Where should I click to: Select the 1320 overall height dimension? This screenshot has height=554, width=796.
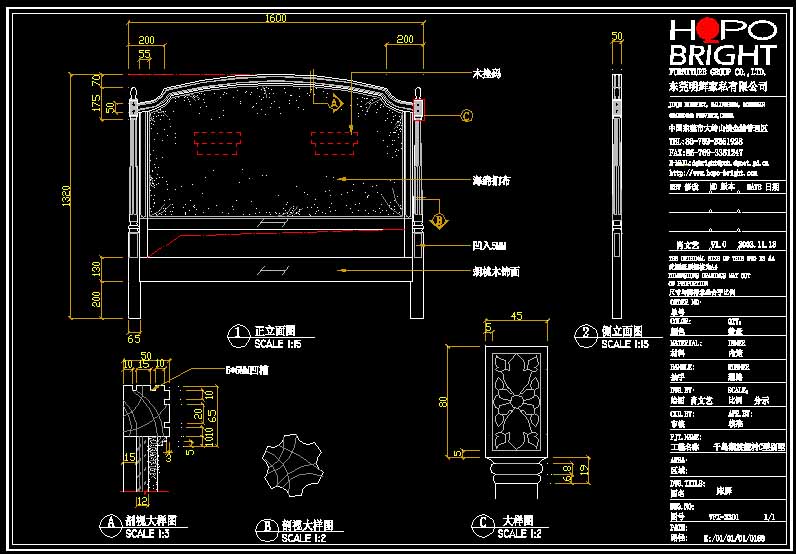[68, 196]
